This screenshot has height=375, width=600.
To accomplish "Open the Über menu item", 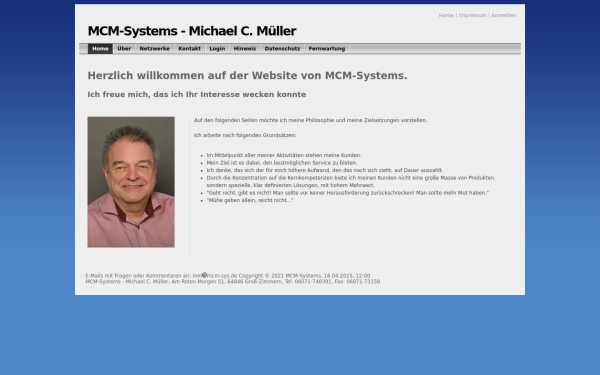I will point(124,49).
